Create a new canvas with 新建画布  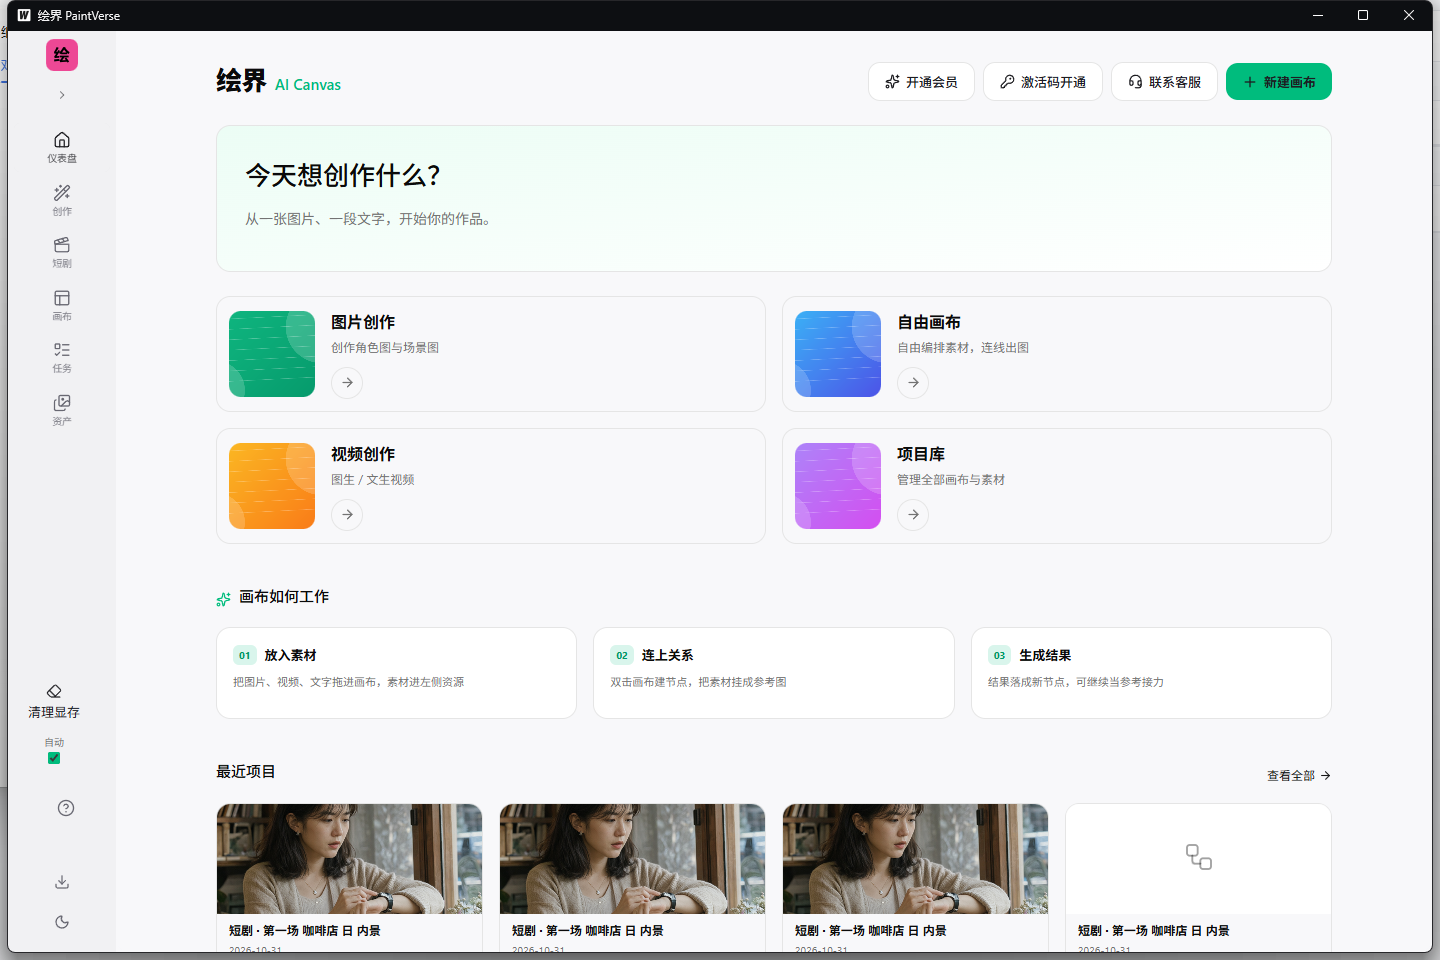coord(1279,82)
